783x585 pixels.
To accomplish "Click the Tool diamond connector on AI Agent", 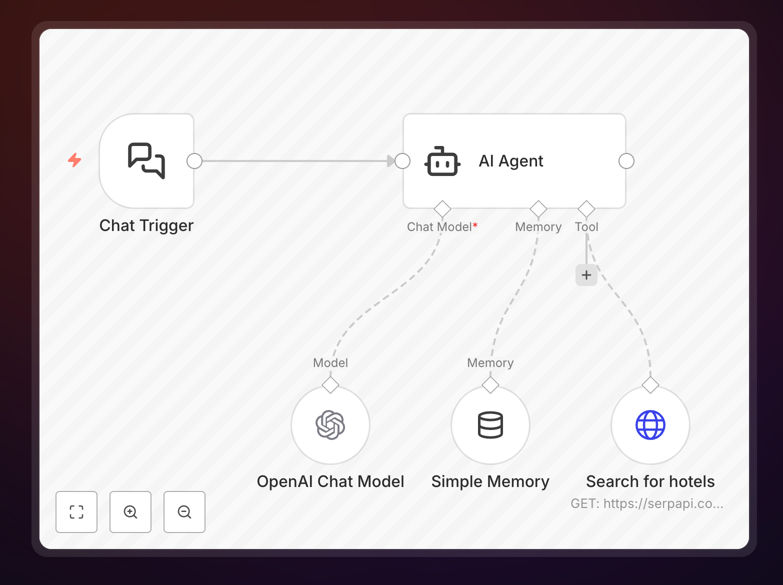I will pos(586,209).
